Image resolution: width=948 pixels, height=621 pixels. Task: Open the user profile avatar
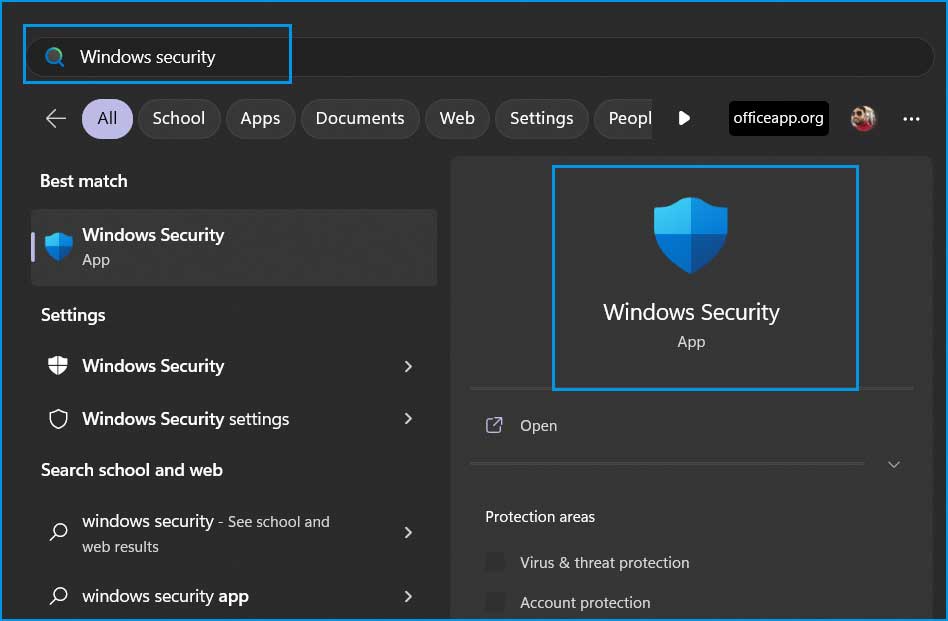pyautogui.click(x=863, y=119)
